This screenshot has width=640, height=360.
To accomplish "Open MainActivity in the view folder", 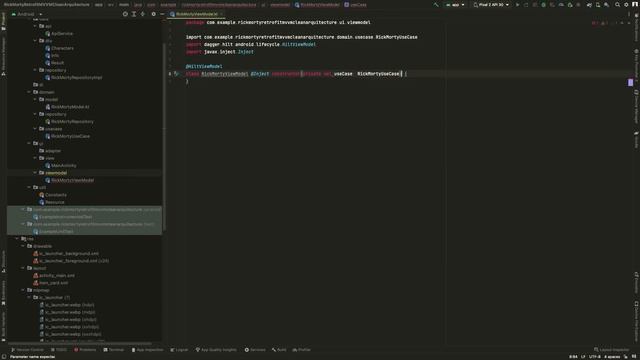I will tap(61, 166).
